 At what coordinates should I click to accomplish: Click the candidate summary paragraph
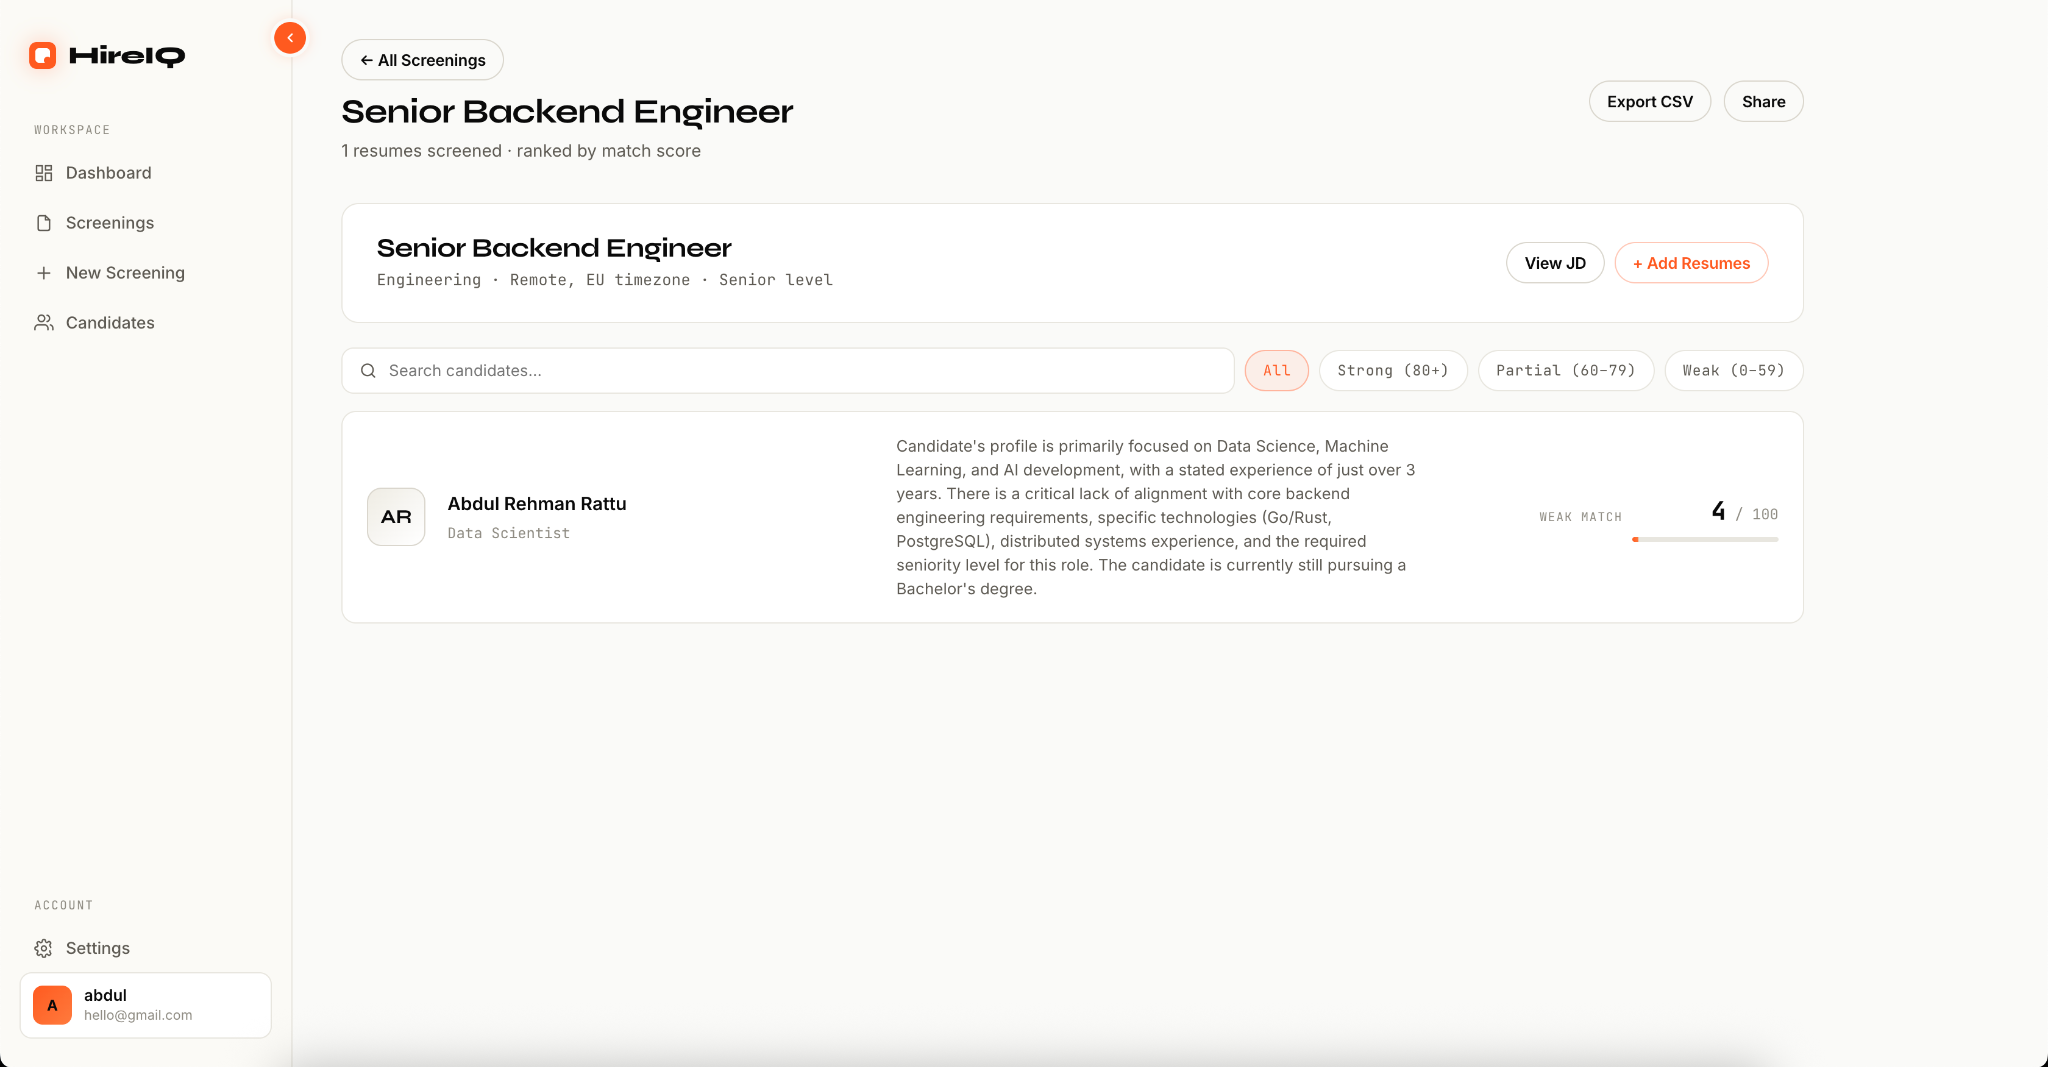tap(1156, 517)
